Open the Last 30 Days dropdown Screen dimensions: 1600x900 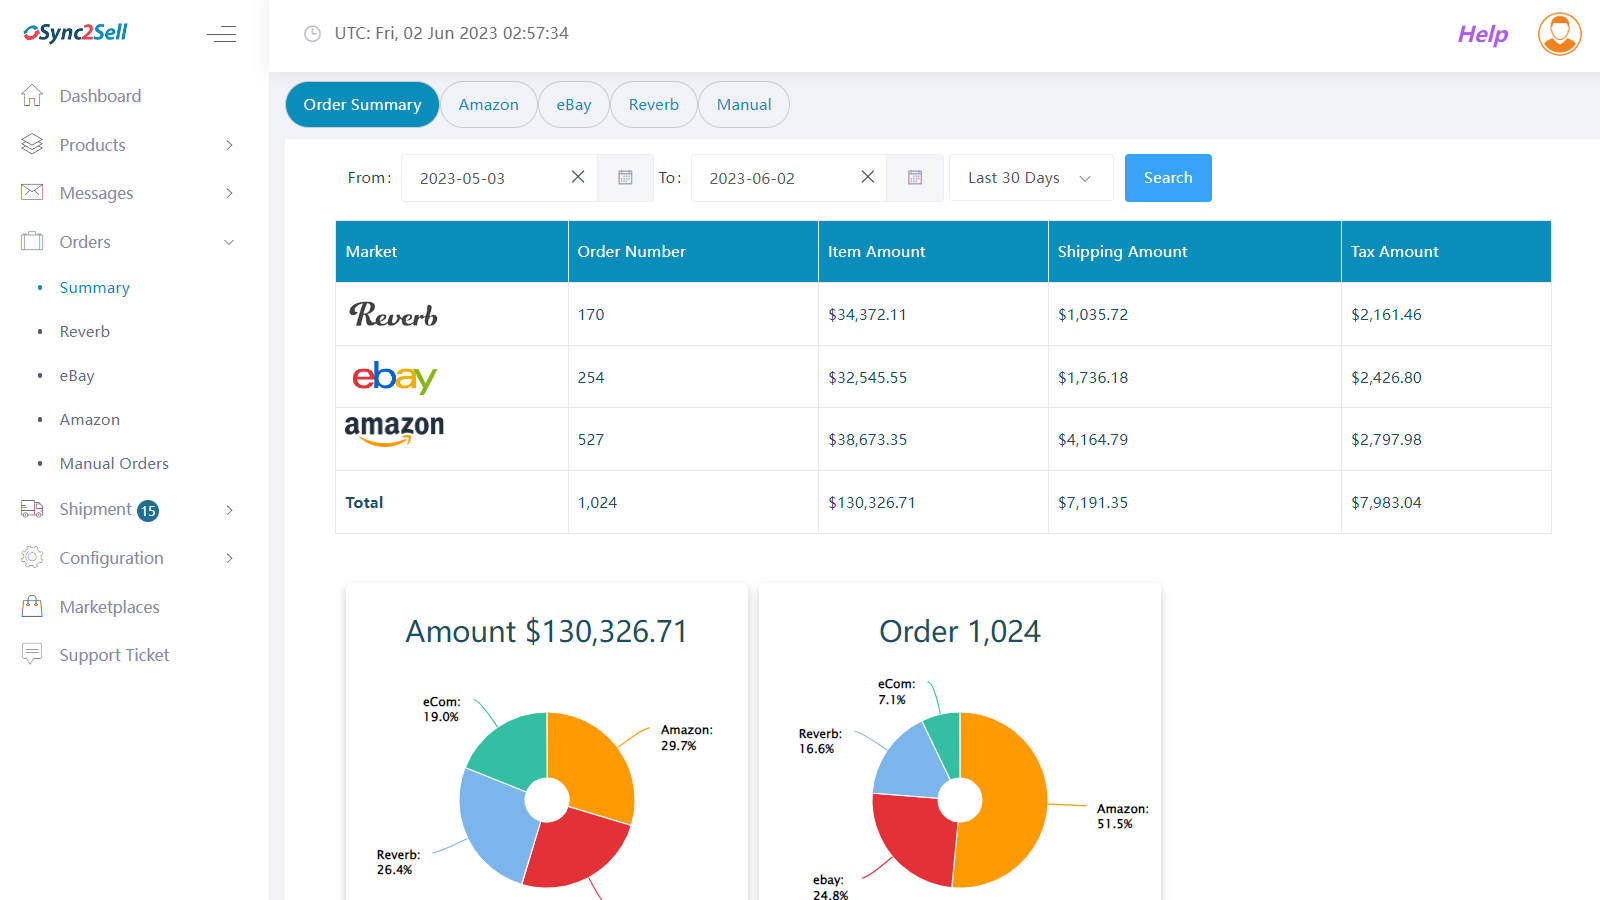pyautogui.click(x=1031, y=178)
